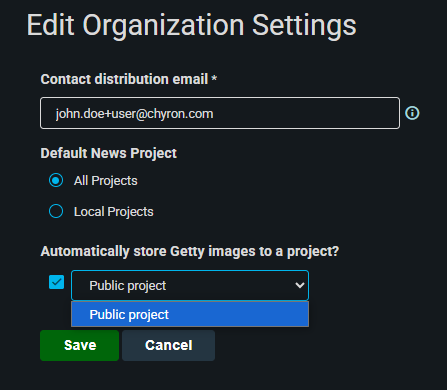Click the Local Projects label text
Screen dimensions: 447x390
[114, 212]
